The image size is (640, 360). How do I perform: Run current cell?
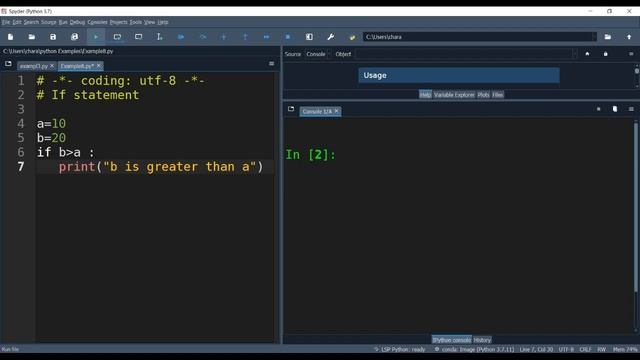click(117, 37)
